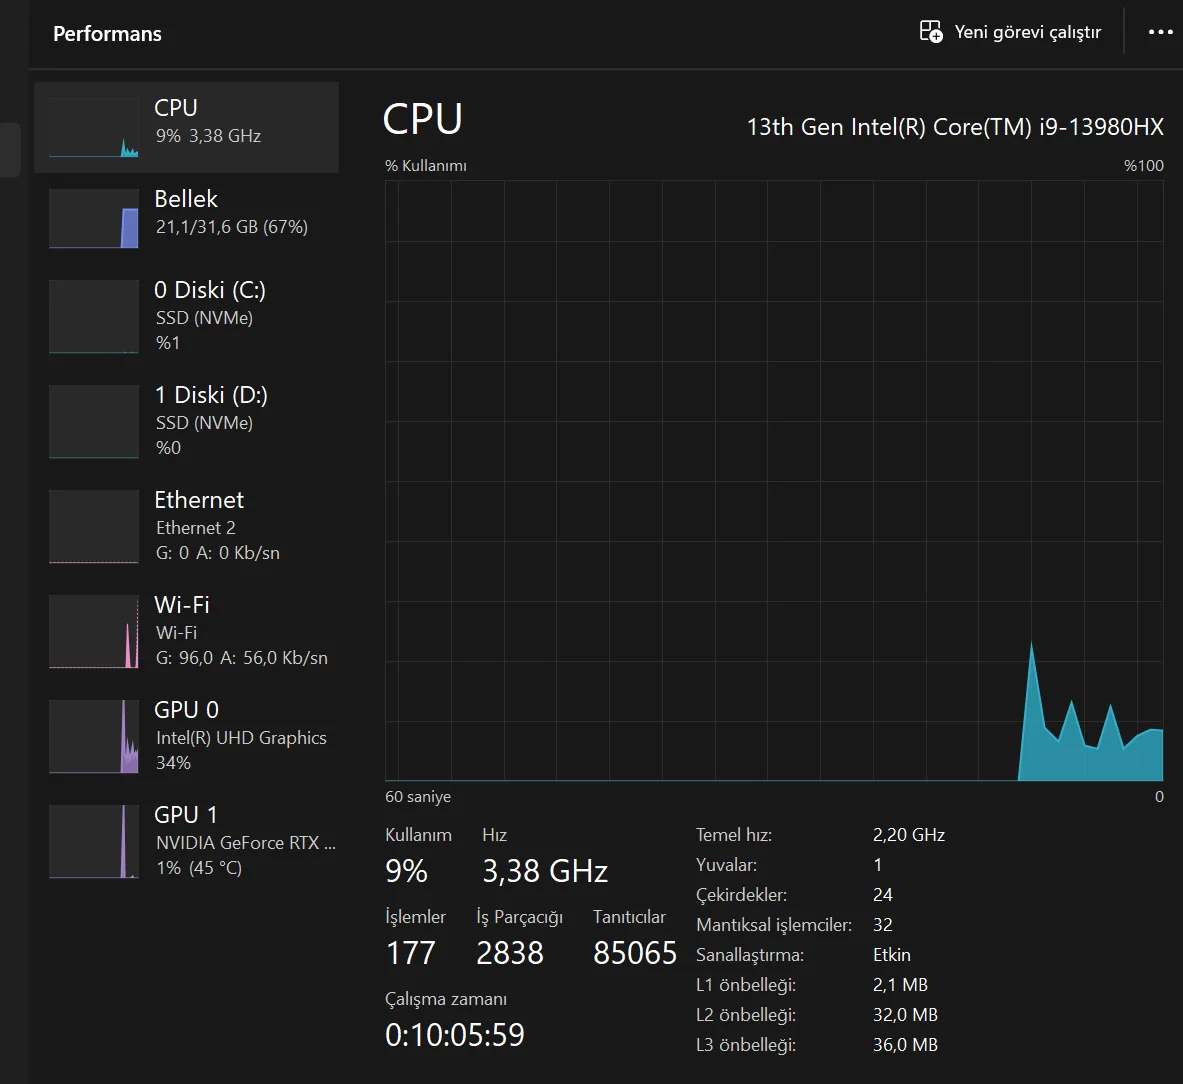Select the CPU performance entry

(186, 127)
